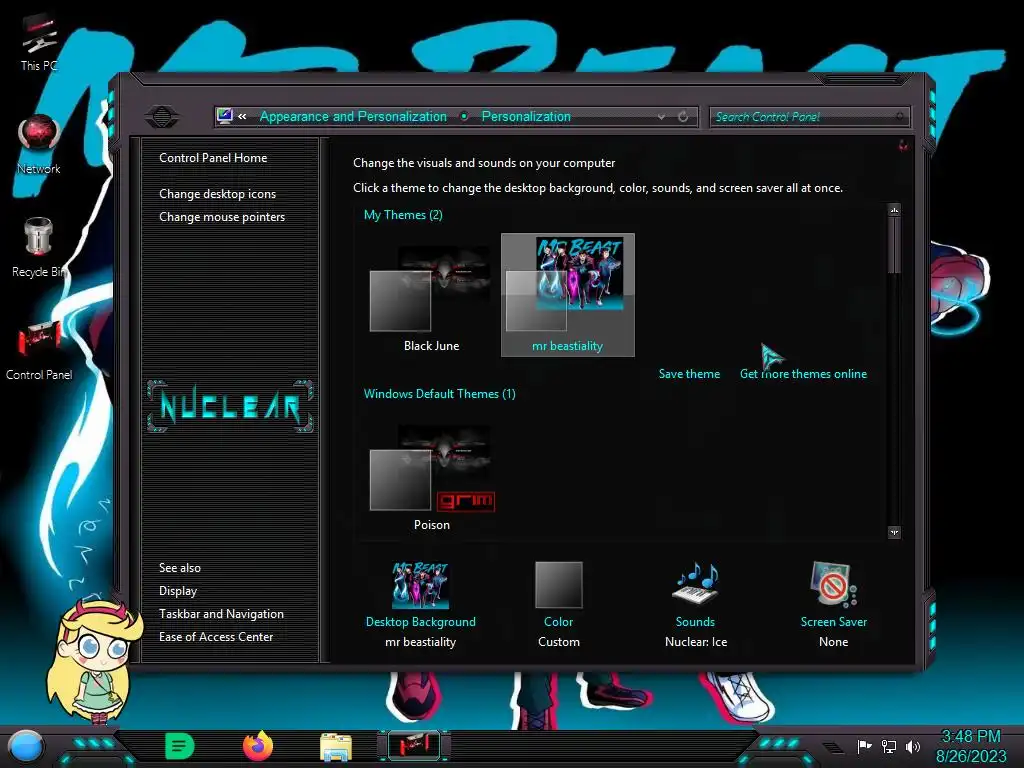Viewport: 1024px width, 768px height.
Task: Open Desktop Background settings icon
Action: [421, 584]
